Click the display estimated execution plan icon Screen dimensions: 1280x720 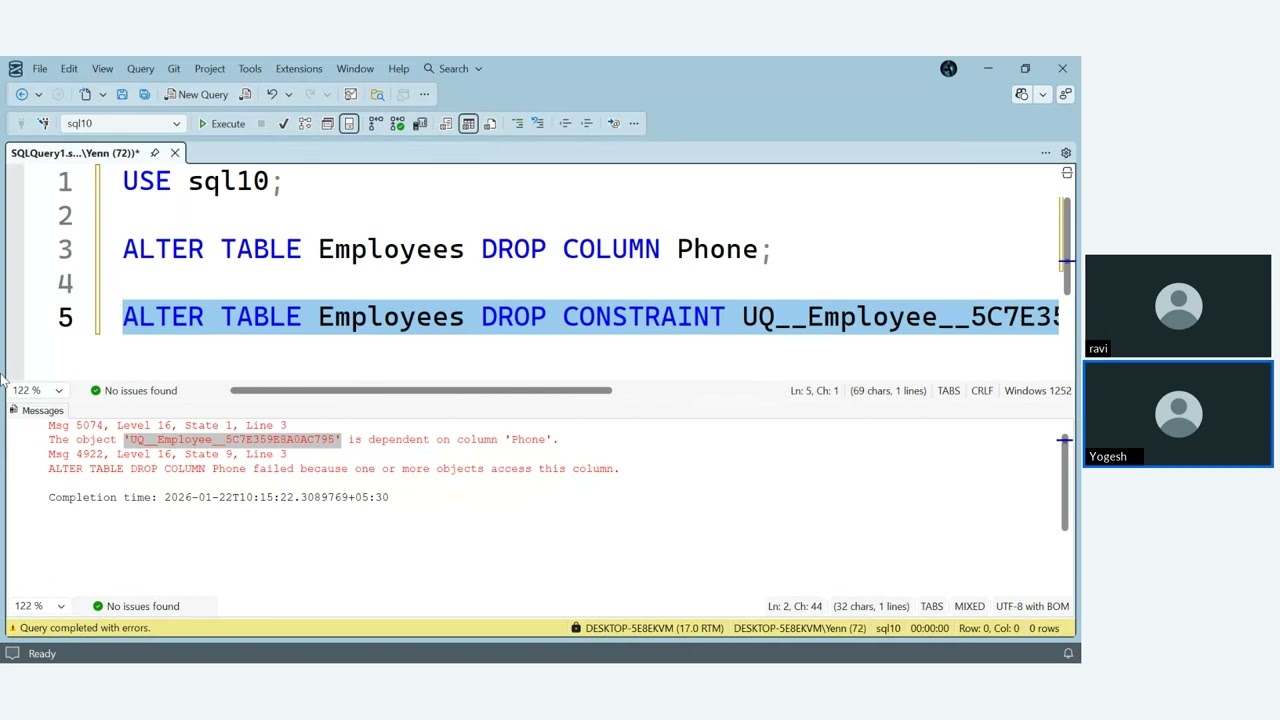click(x=305, y=123)
